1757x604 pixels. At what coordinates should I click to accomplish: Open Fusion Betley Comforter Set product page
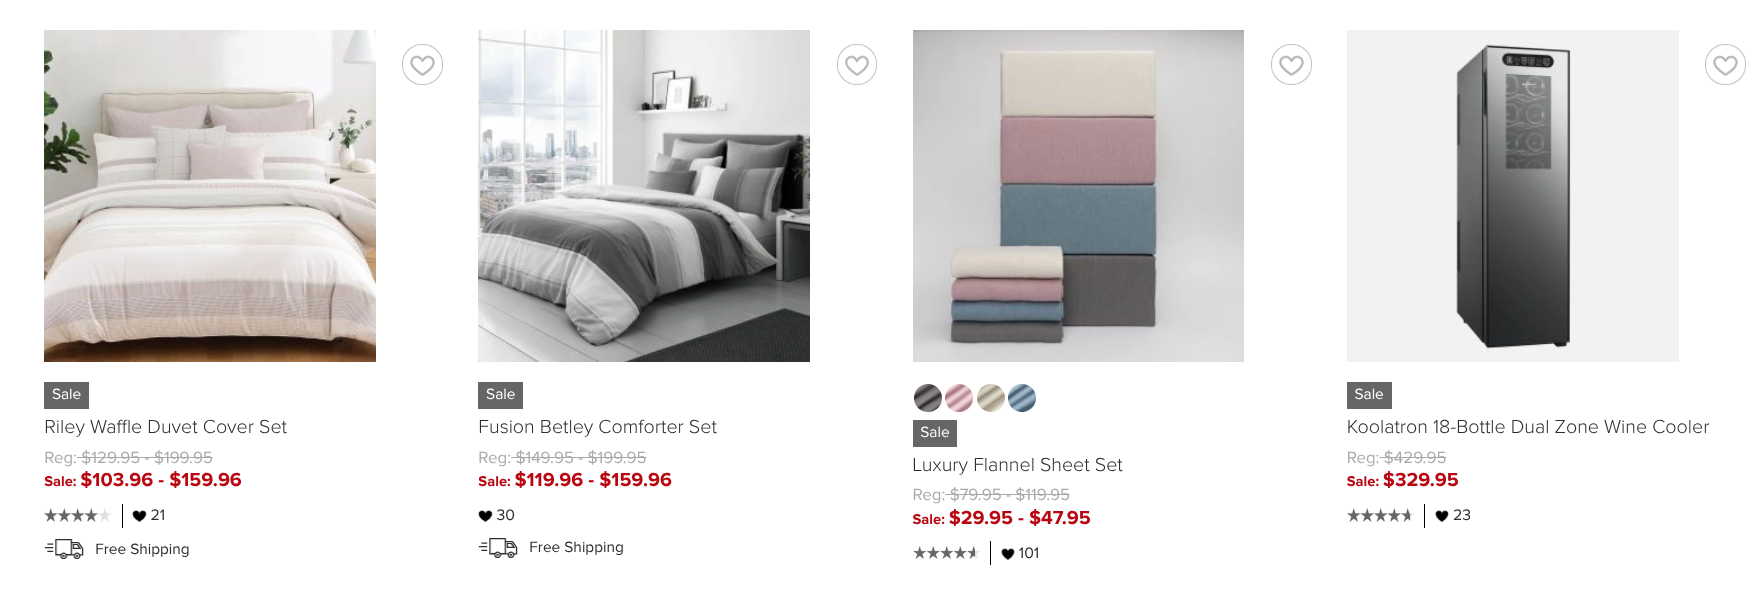[x=597, y=427]
